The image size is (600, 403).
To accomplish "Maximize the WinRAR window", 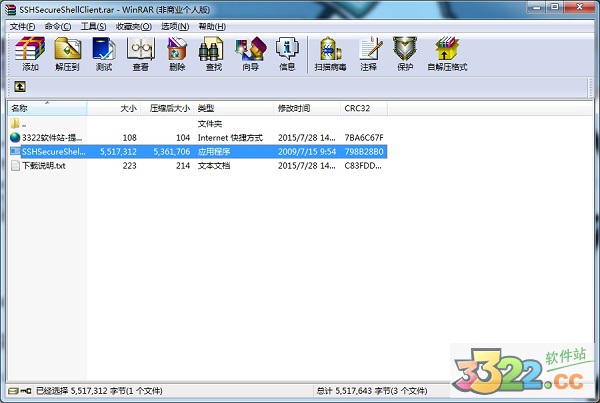I will [x=555, y=7].
